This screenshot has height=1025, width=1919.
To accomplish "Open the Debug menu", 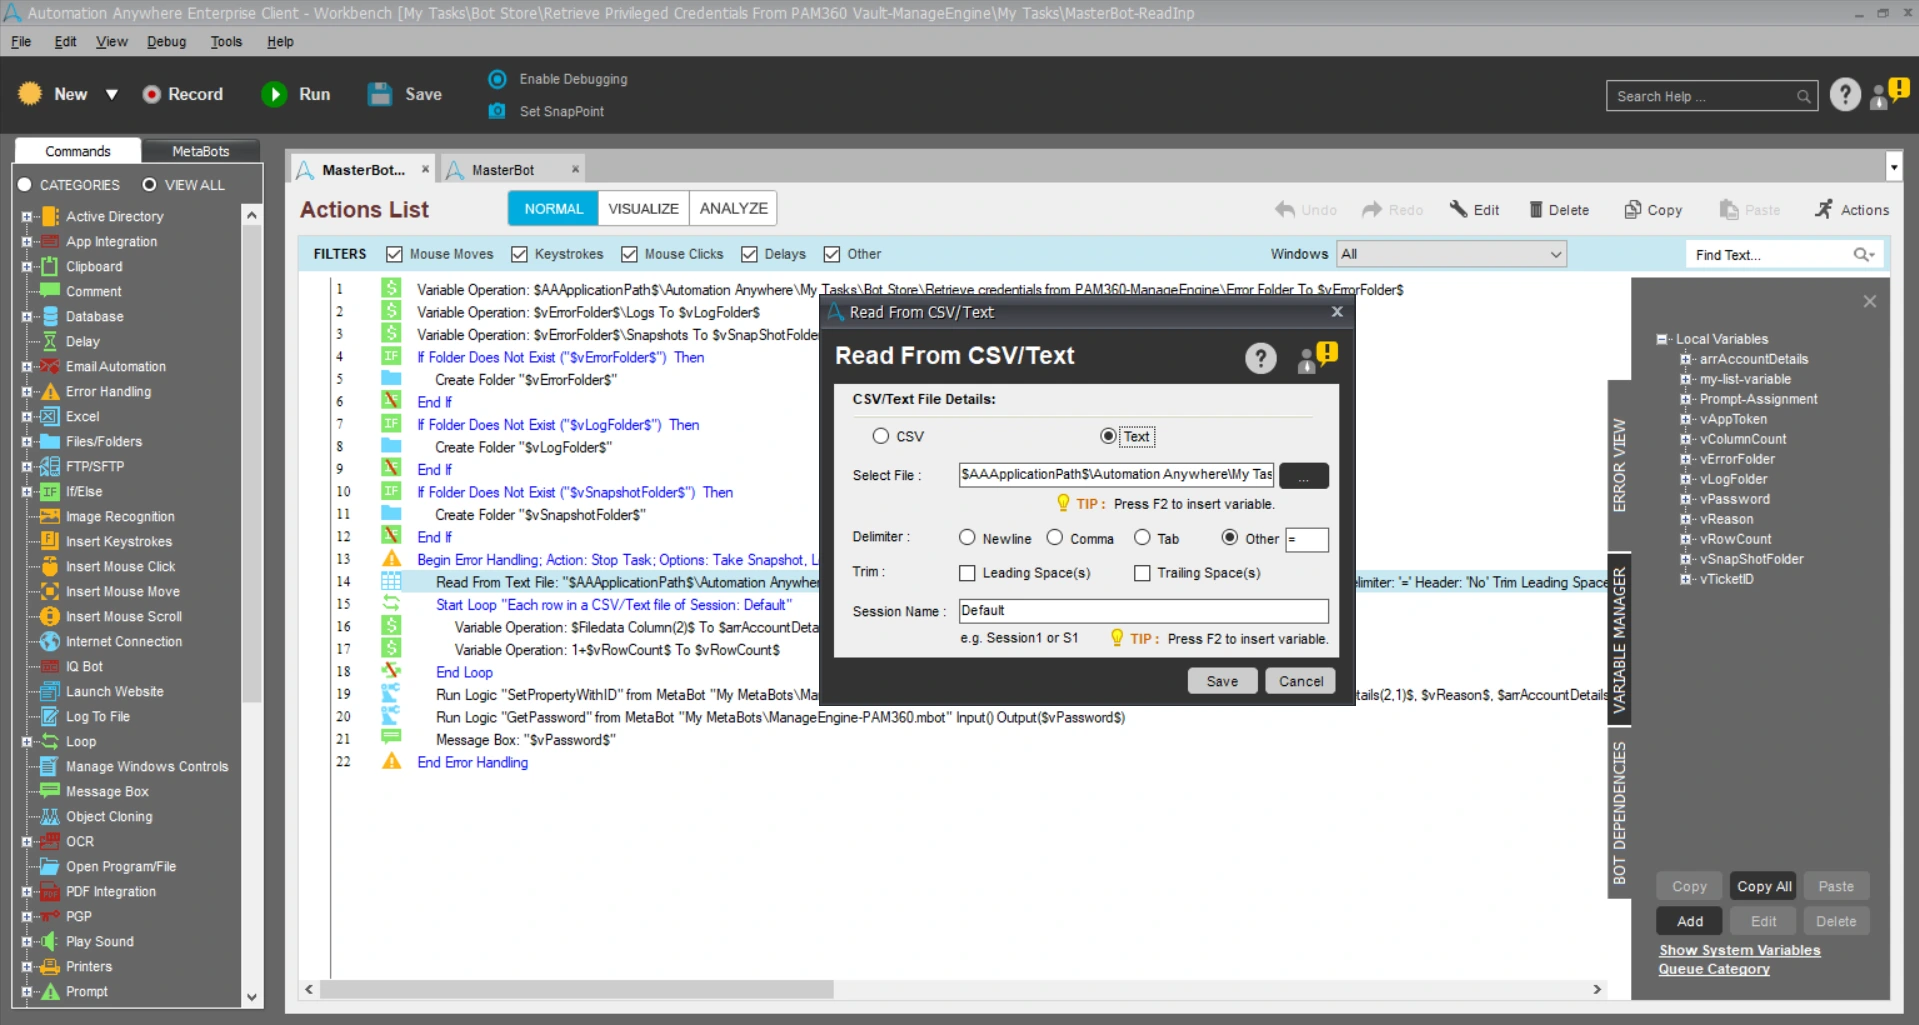I will (166, 41).
